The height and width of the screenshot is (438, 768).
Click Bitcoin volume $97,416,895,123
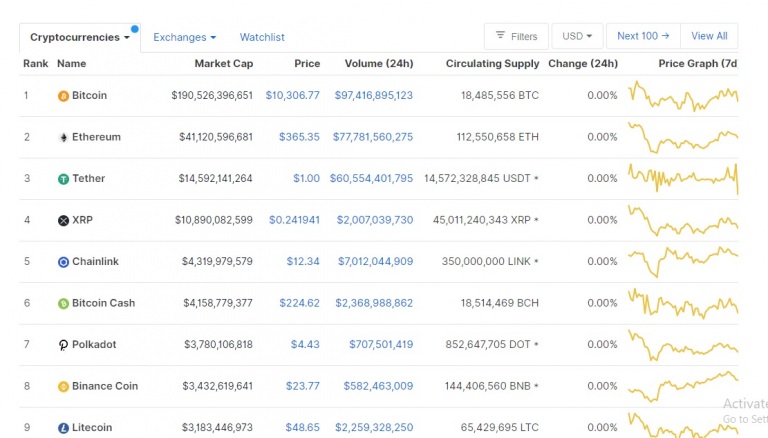(374, 96)
